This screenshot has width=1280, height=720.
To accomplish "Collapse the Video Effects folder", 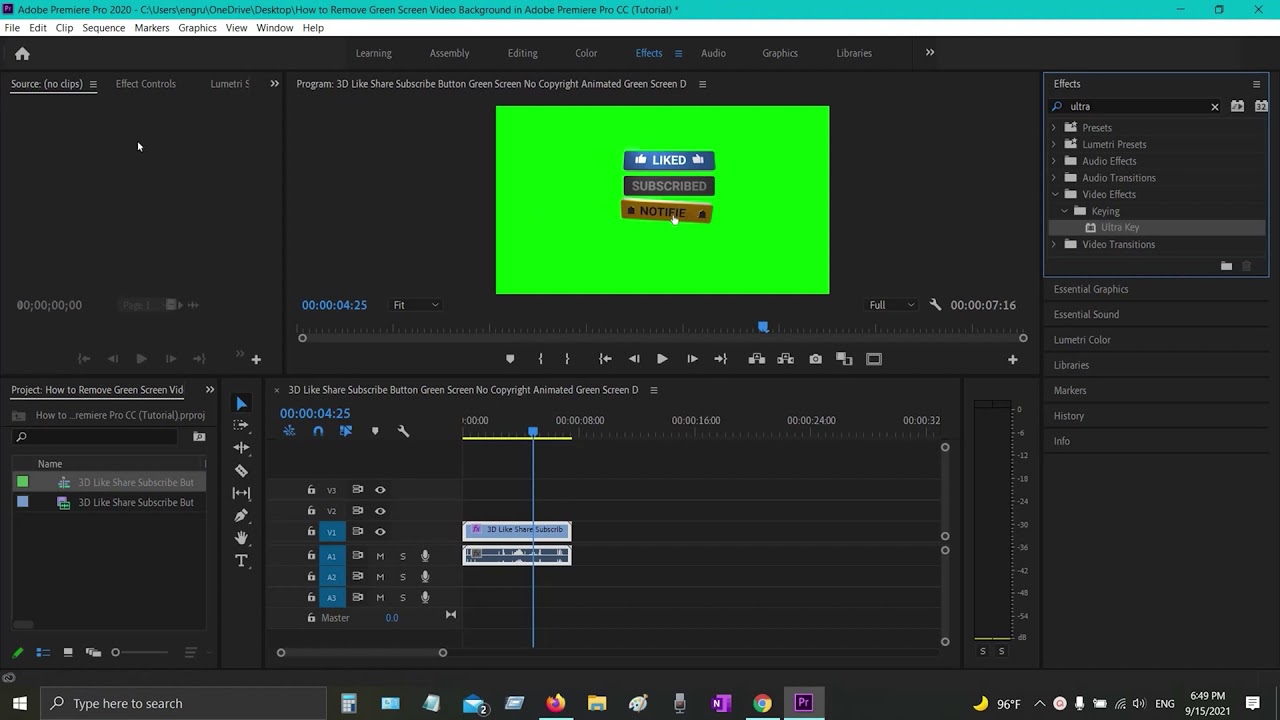I will tap(1054, 195).
